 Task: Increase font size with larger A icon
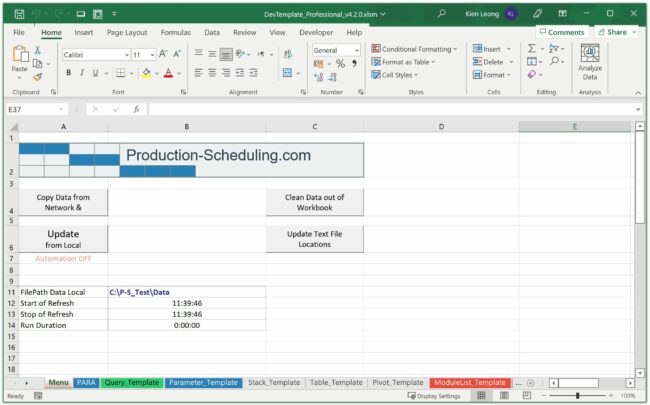[x=163, y=54]
